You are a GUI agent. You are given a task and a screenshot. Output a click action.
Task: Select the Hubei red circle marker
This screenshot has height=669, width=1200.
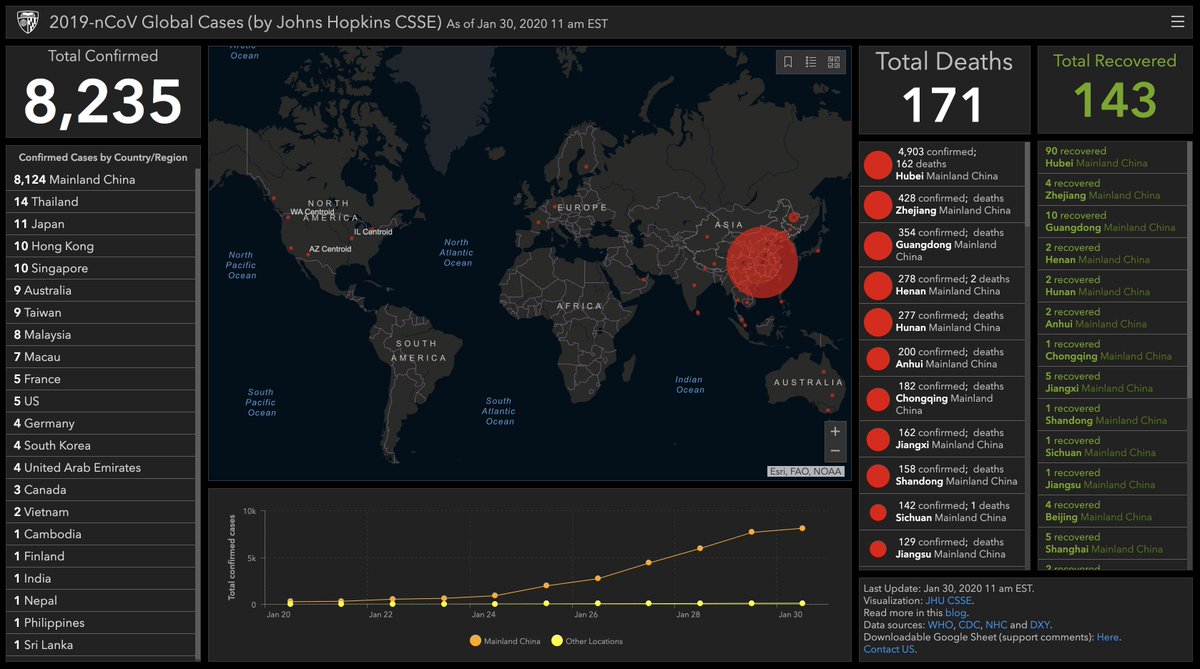877,164
